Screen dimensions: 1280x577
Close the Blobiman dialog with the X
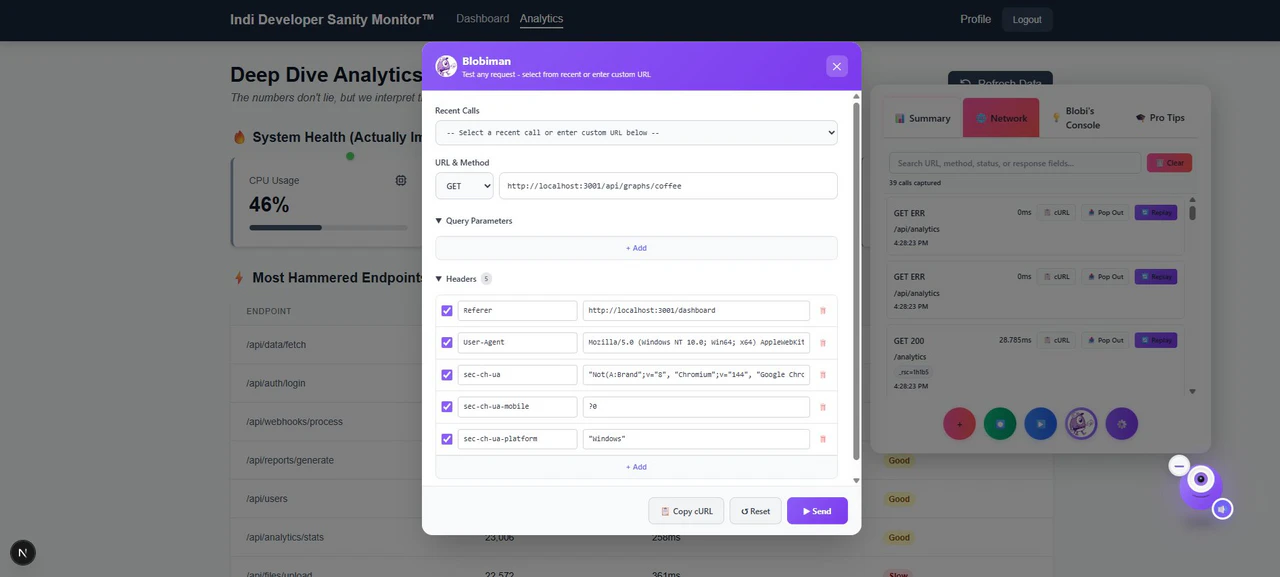pyautogui.click(x=837, y=66)
